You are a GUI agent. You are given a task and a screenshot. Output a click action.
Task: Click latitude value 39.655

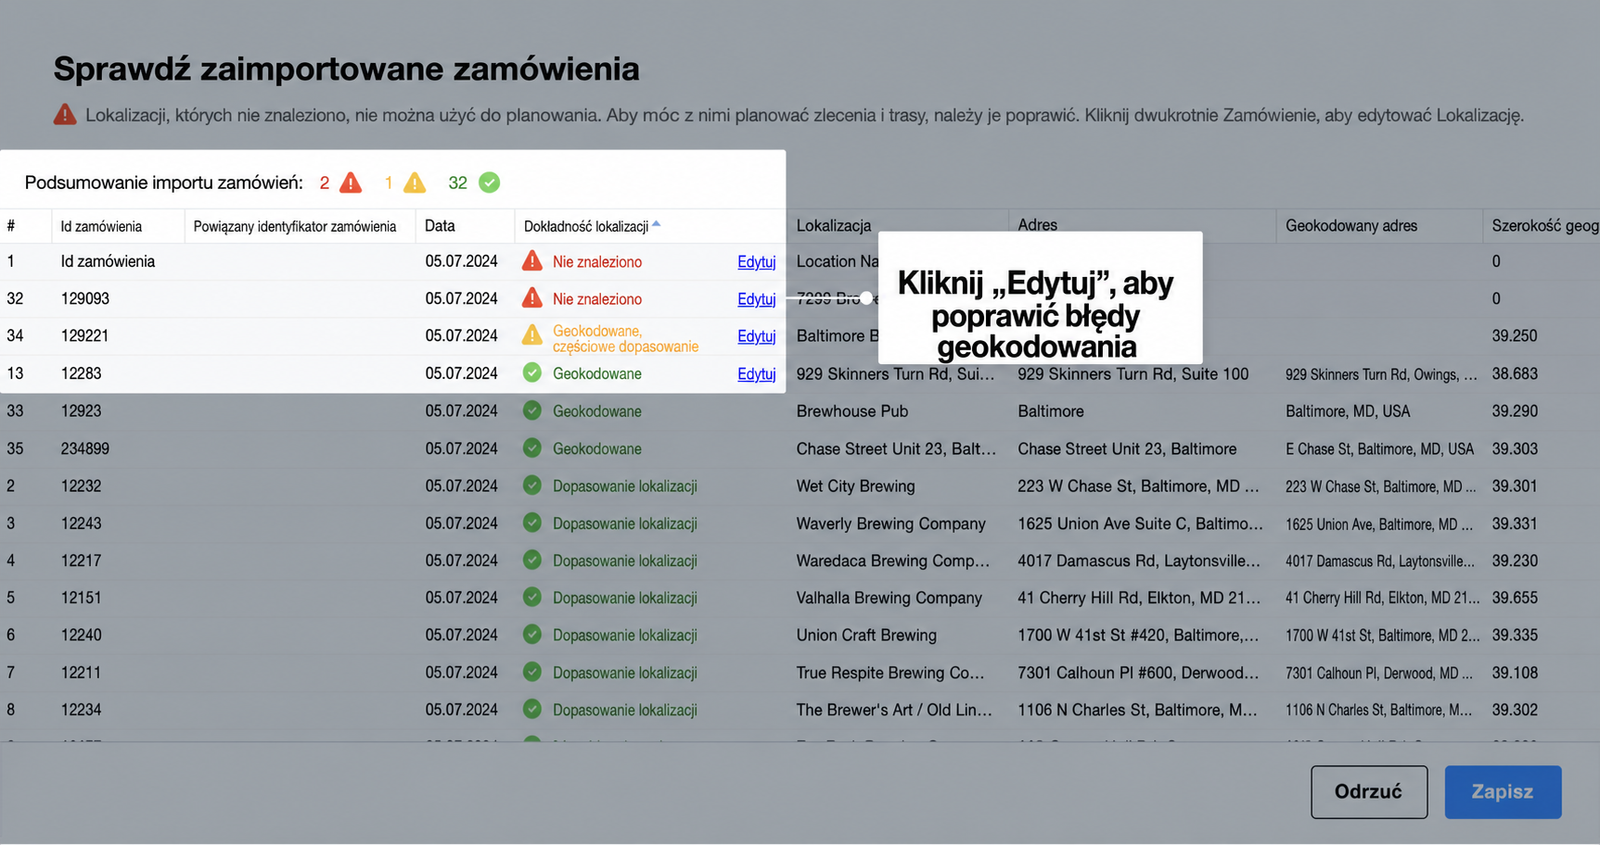click(1515, 598)
